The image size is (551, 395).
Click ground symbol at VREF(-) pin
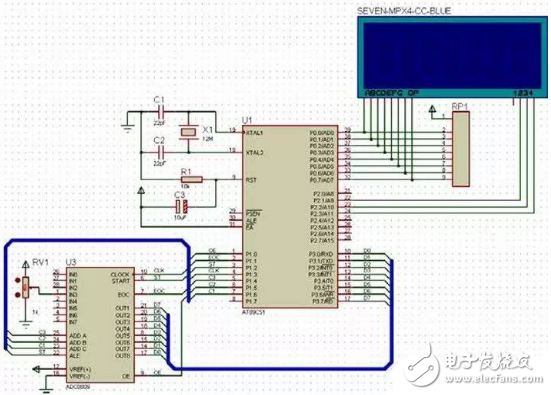click(46, 389)
